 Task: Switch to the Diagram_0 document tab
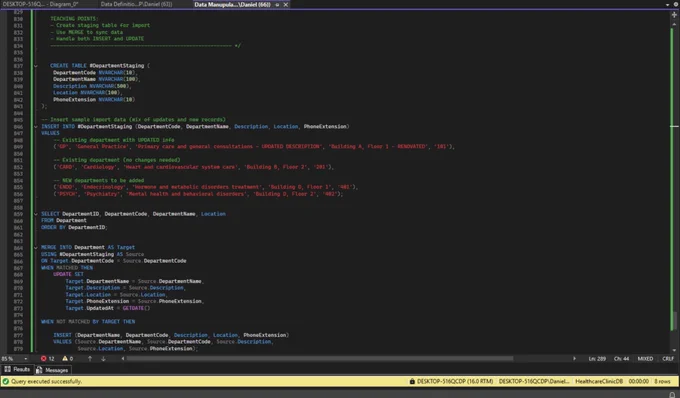coord(40,4)
